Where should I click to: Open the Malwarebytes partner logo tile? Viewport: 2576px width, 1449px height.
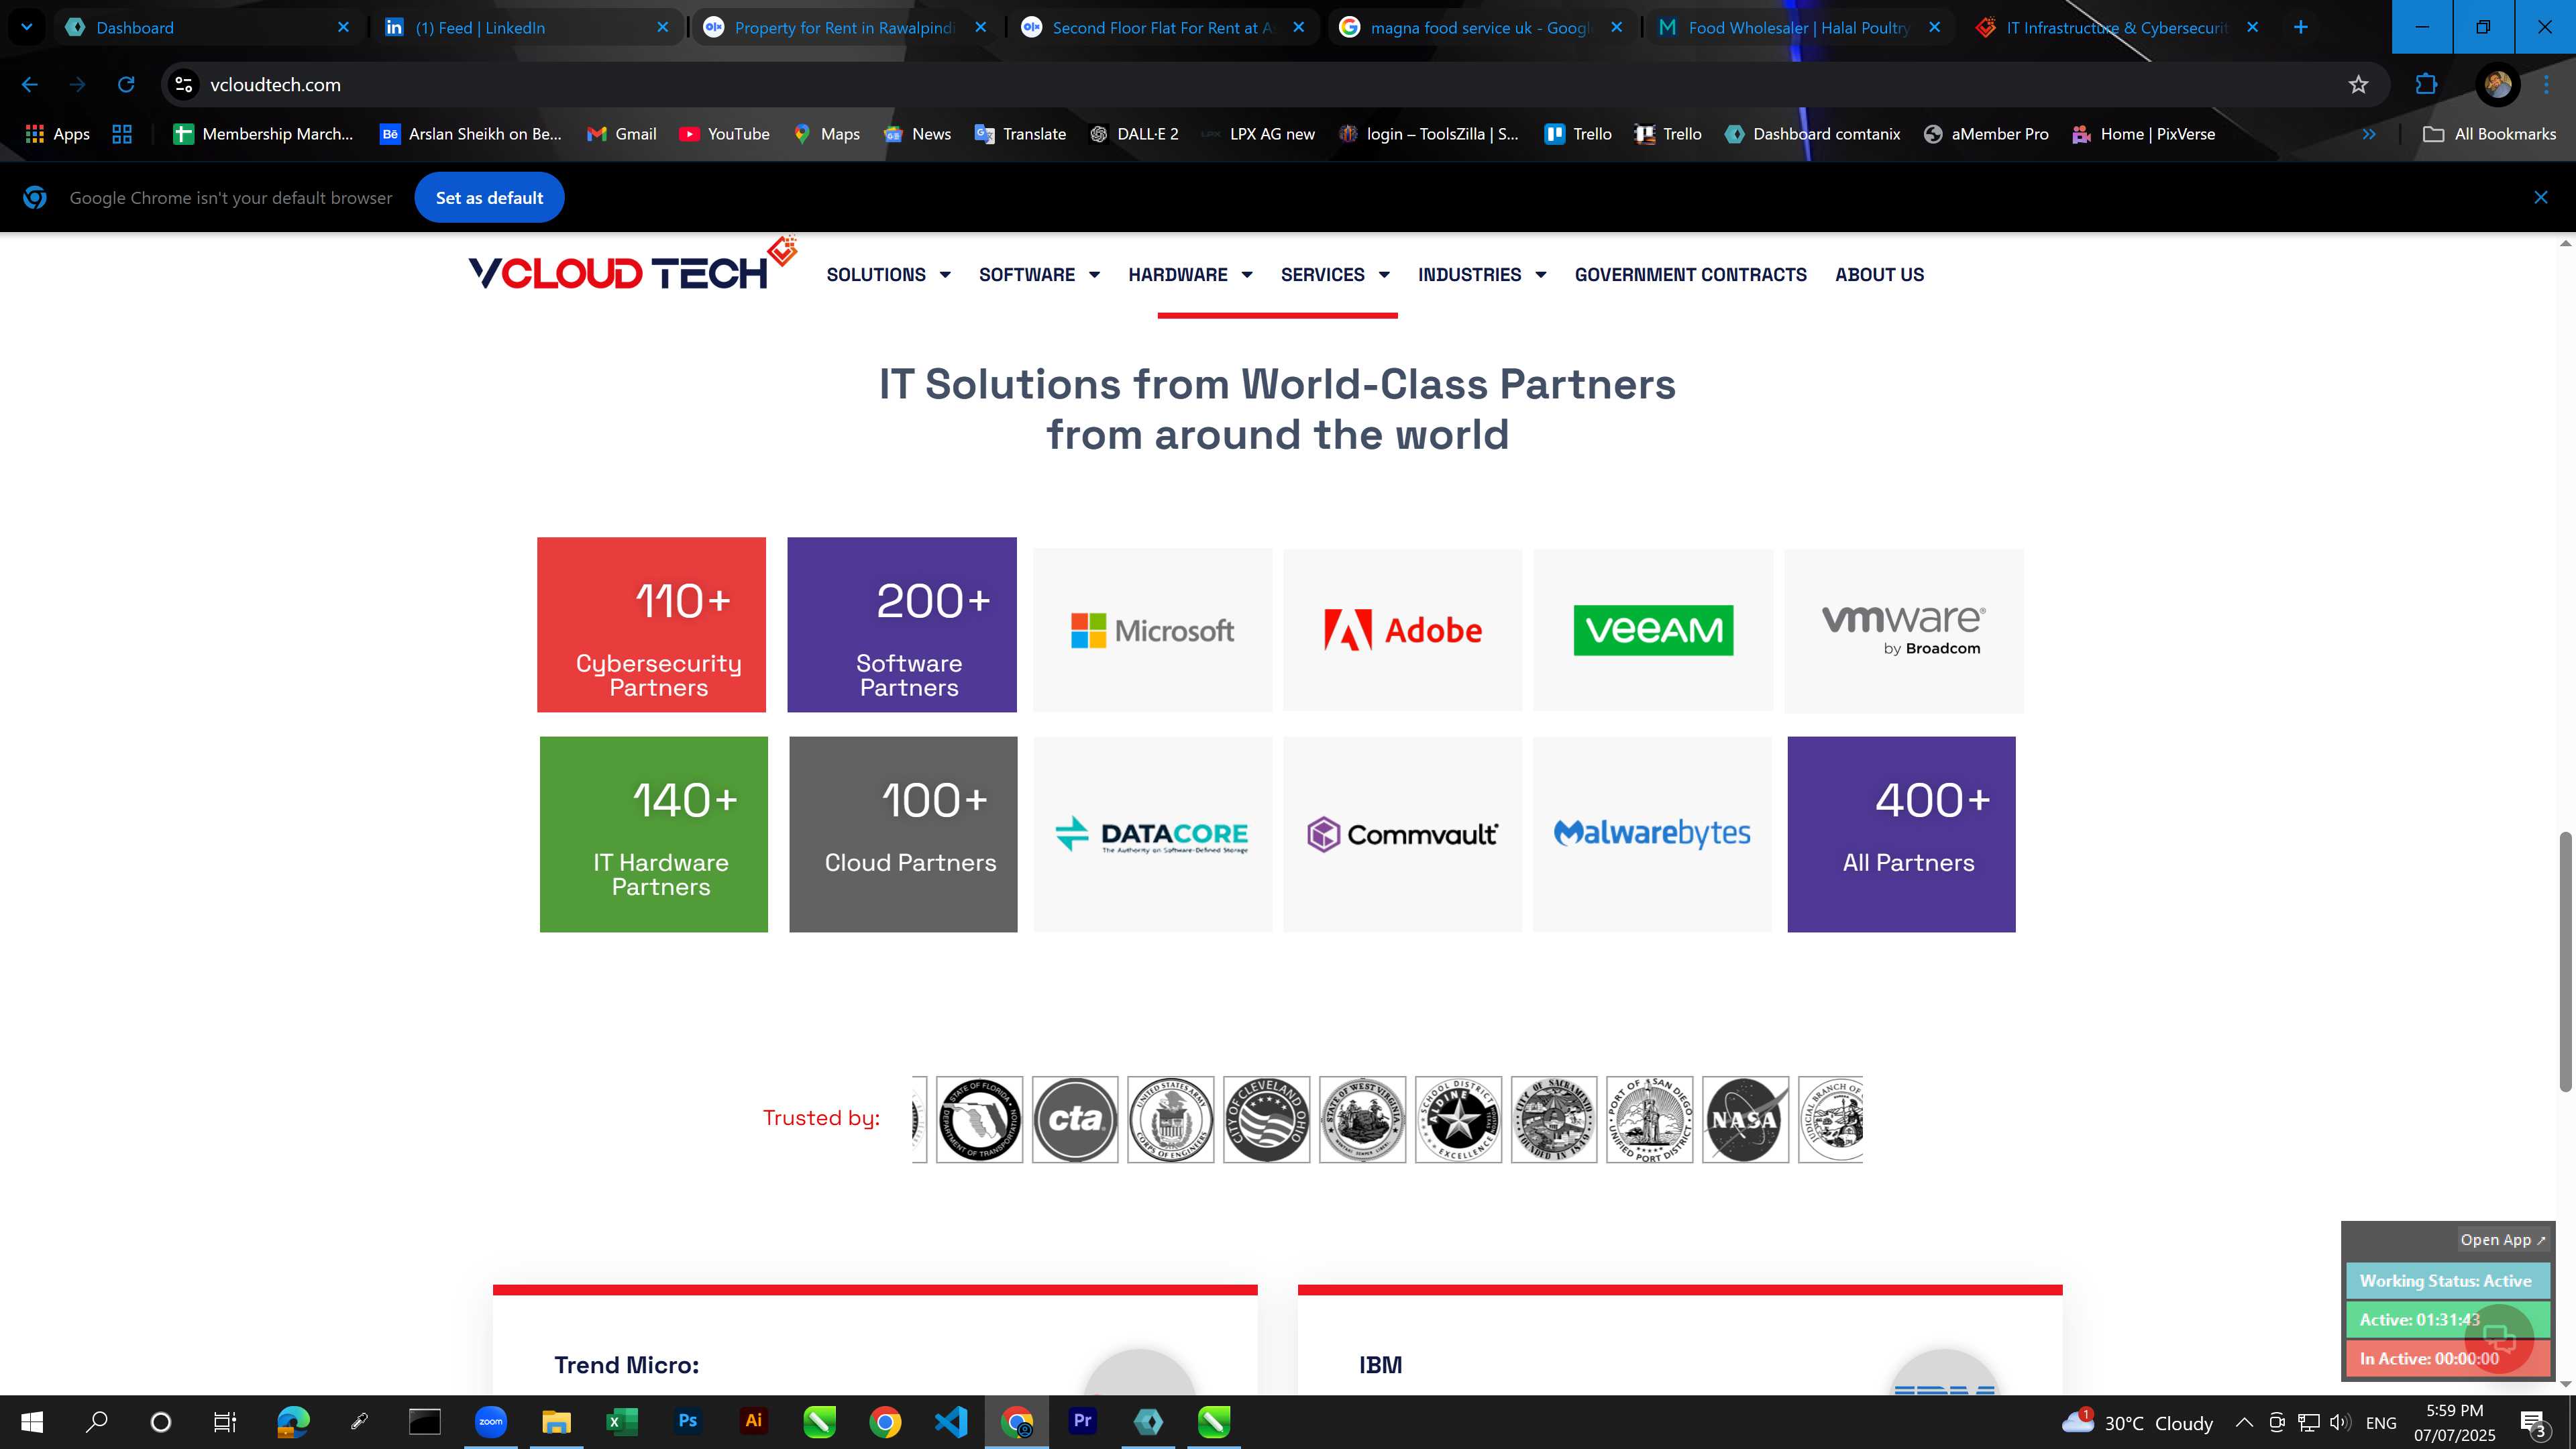pyautogui.click(x=1652, y=834)
